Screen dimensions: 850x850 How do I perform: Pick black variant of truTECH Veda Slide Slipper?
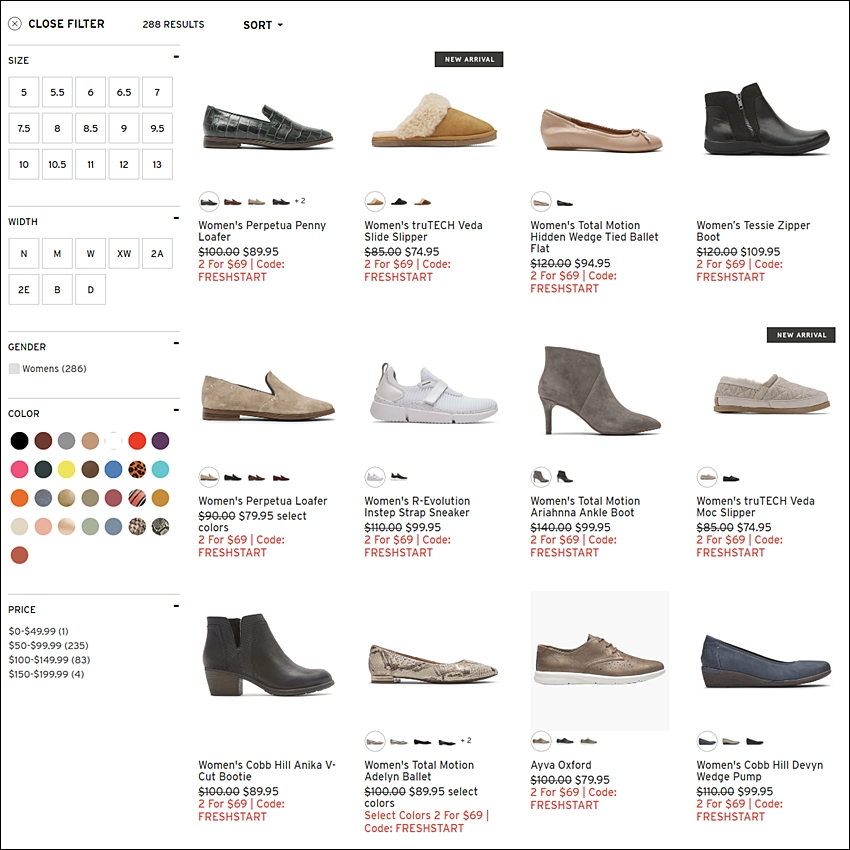(399, 202)
